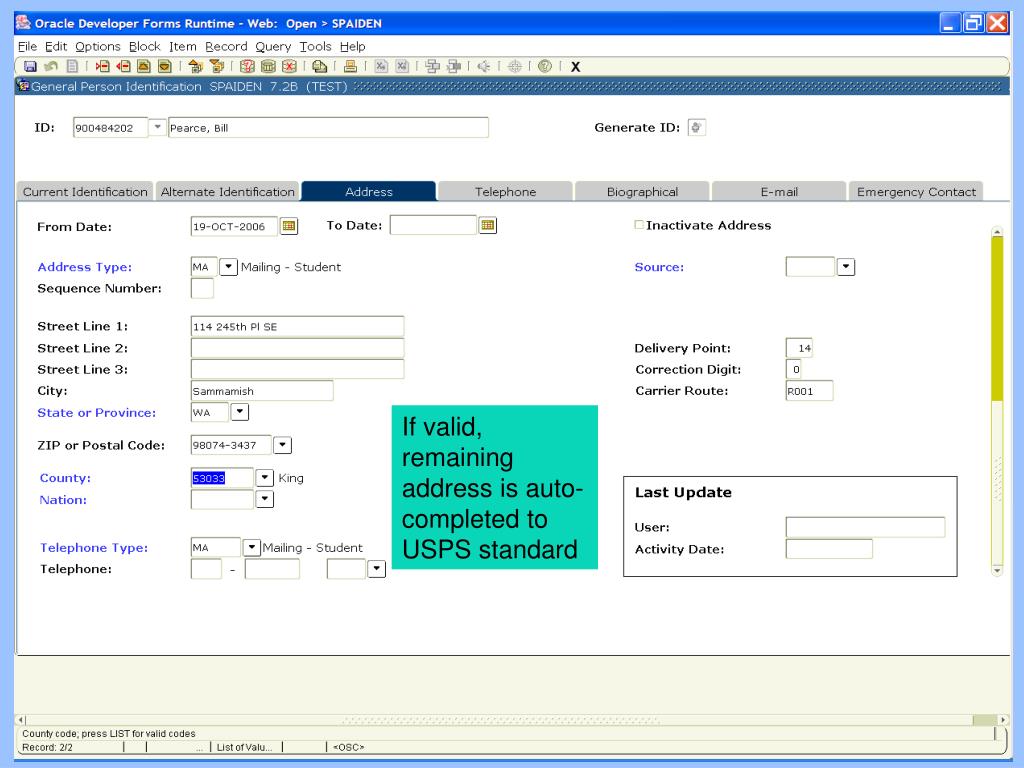Click the Sequence Number field

click(x=202, y=288)
